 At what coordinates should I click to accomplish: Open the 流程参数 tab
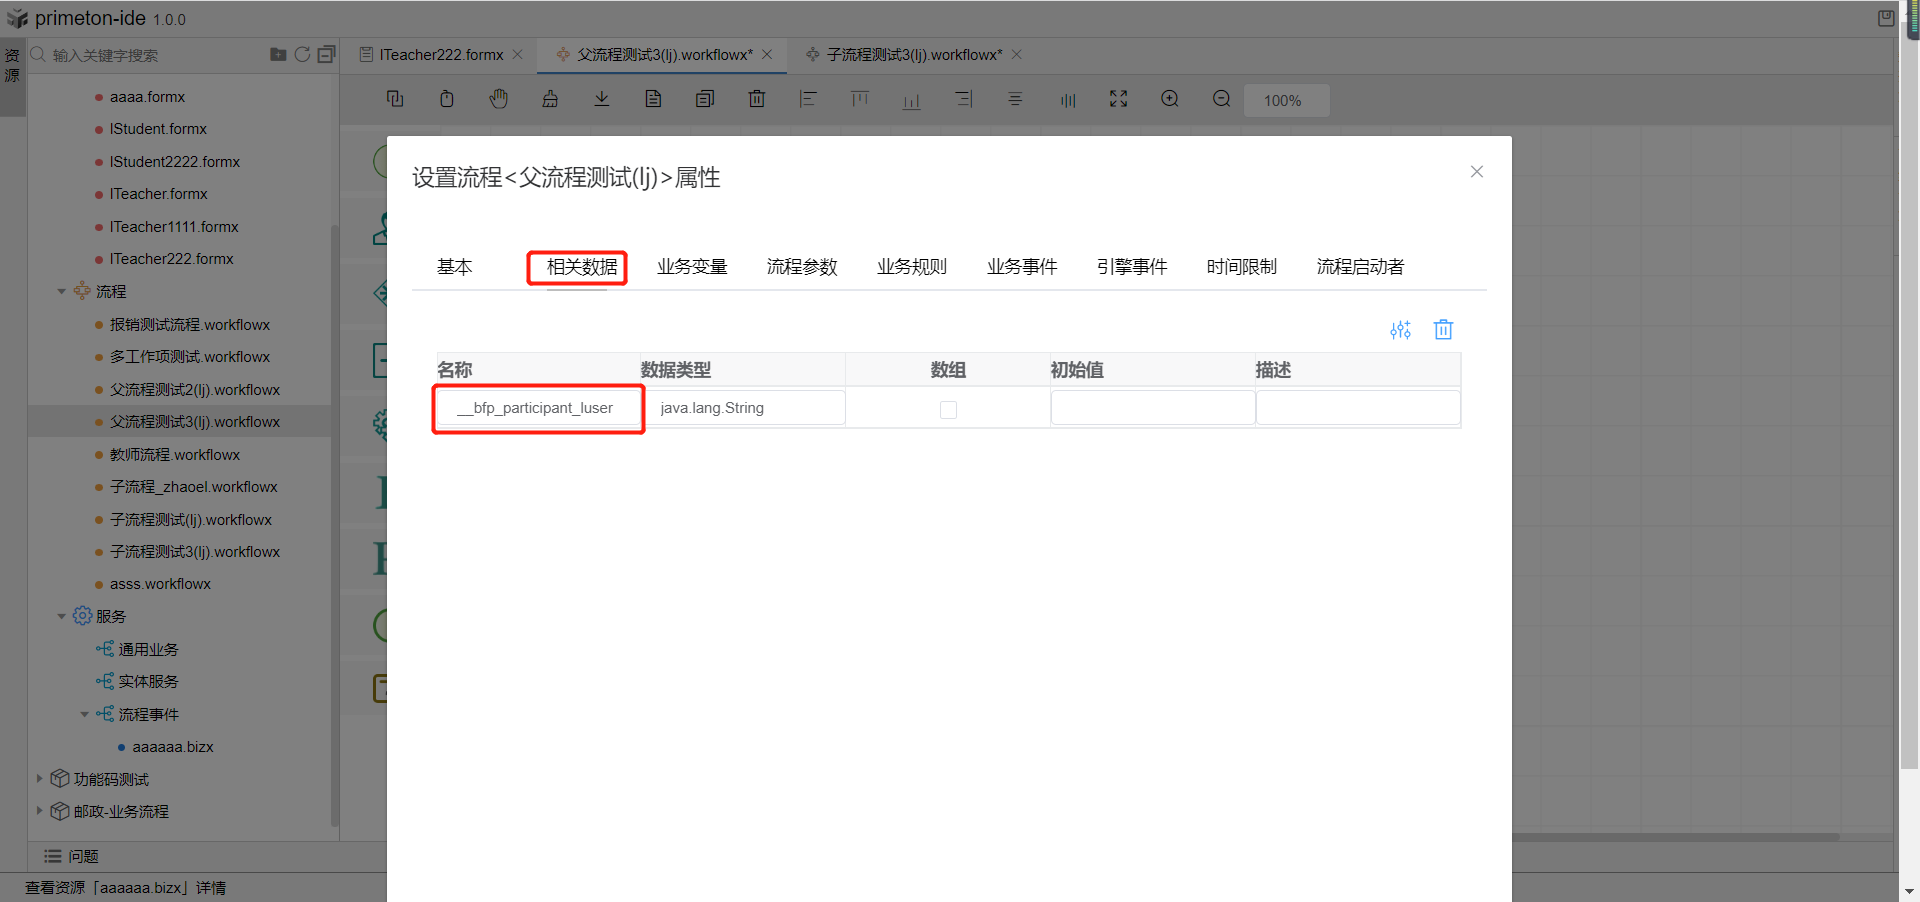click(802, 267)
